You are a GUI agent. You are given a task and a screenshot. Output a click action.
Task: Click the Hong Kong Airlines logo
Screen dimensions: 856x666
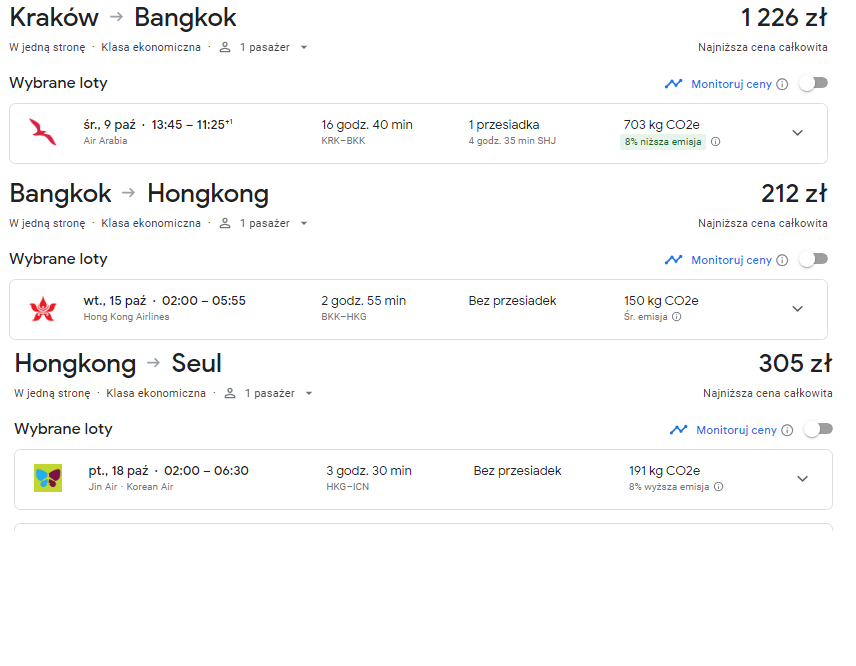pyautogui.click(x=43, y=309)
